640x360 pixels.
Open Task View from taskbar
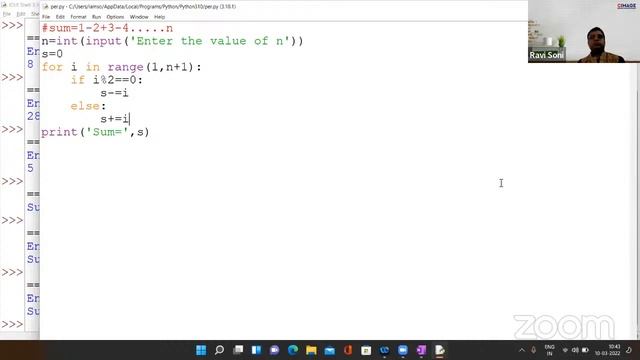pyautogui.click(x=238, y=350)
